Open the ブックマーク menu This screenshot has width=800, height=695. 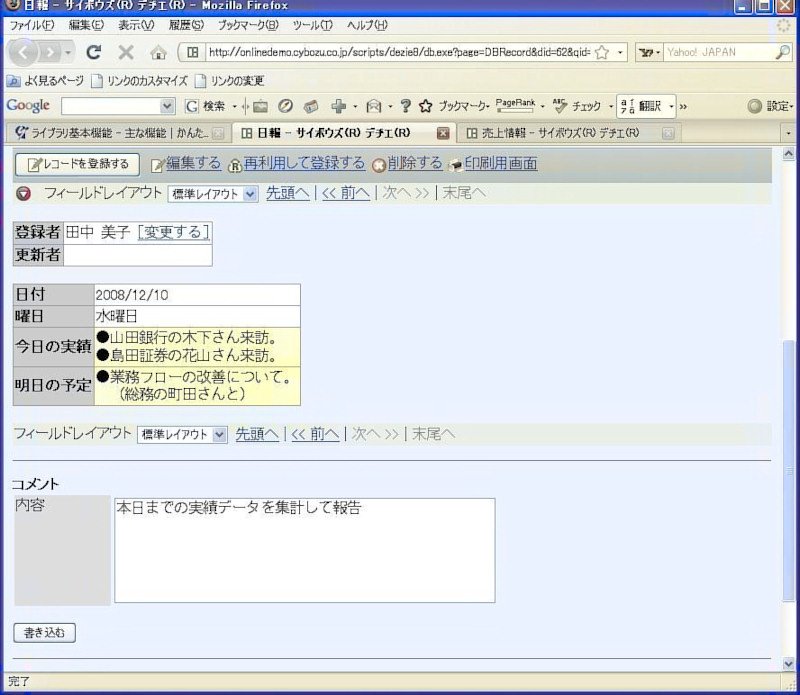tap(248, 25)
